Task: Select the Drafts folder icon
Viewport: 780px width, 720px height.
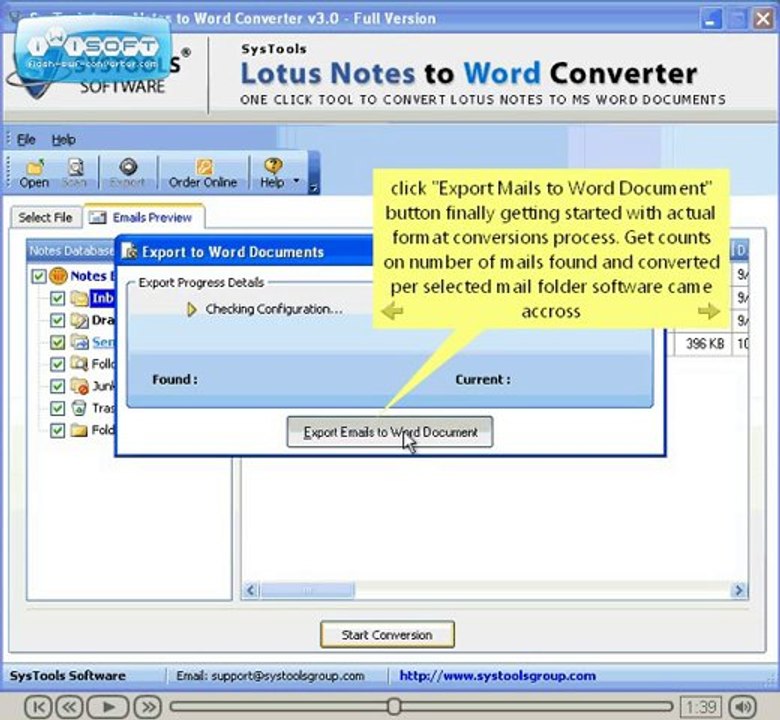Action: (79, 320)
